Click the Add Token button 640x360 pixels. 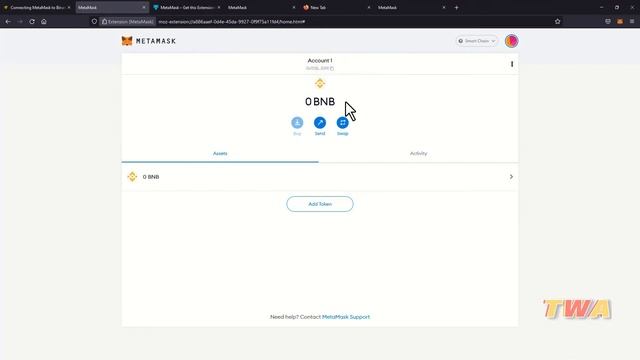click(320, 204)
